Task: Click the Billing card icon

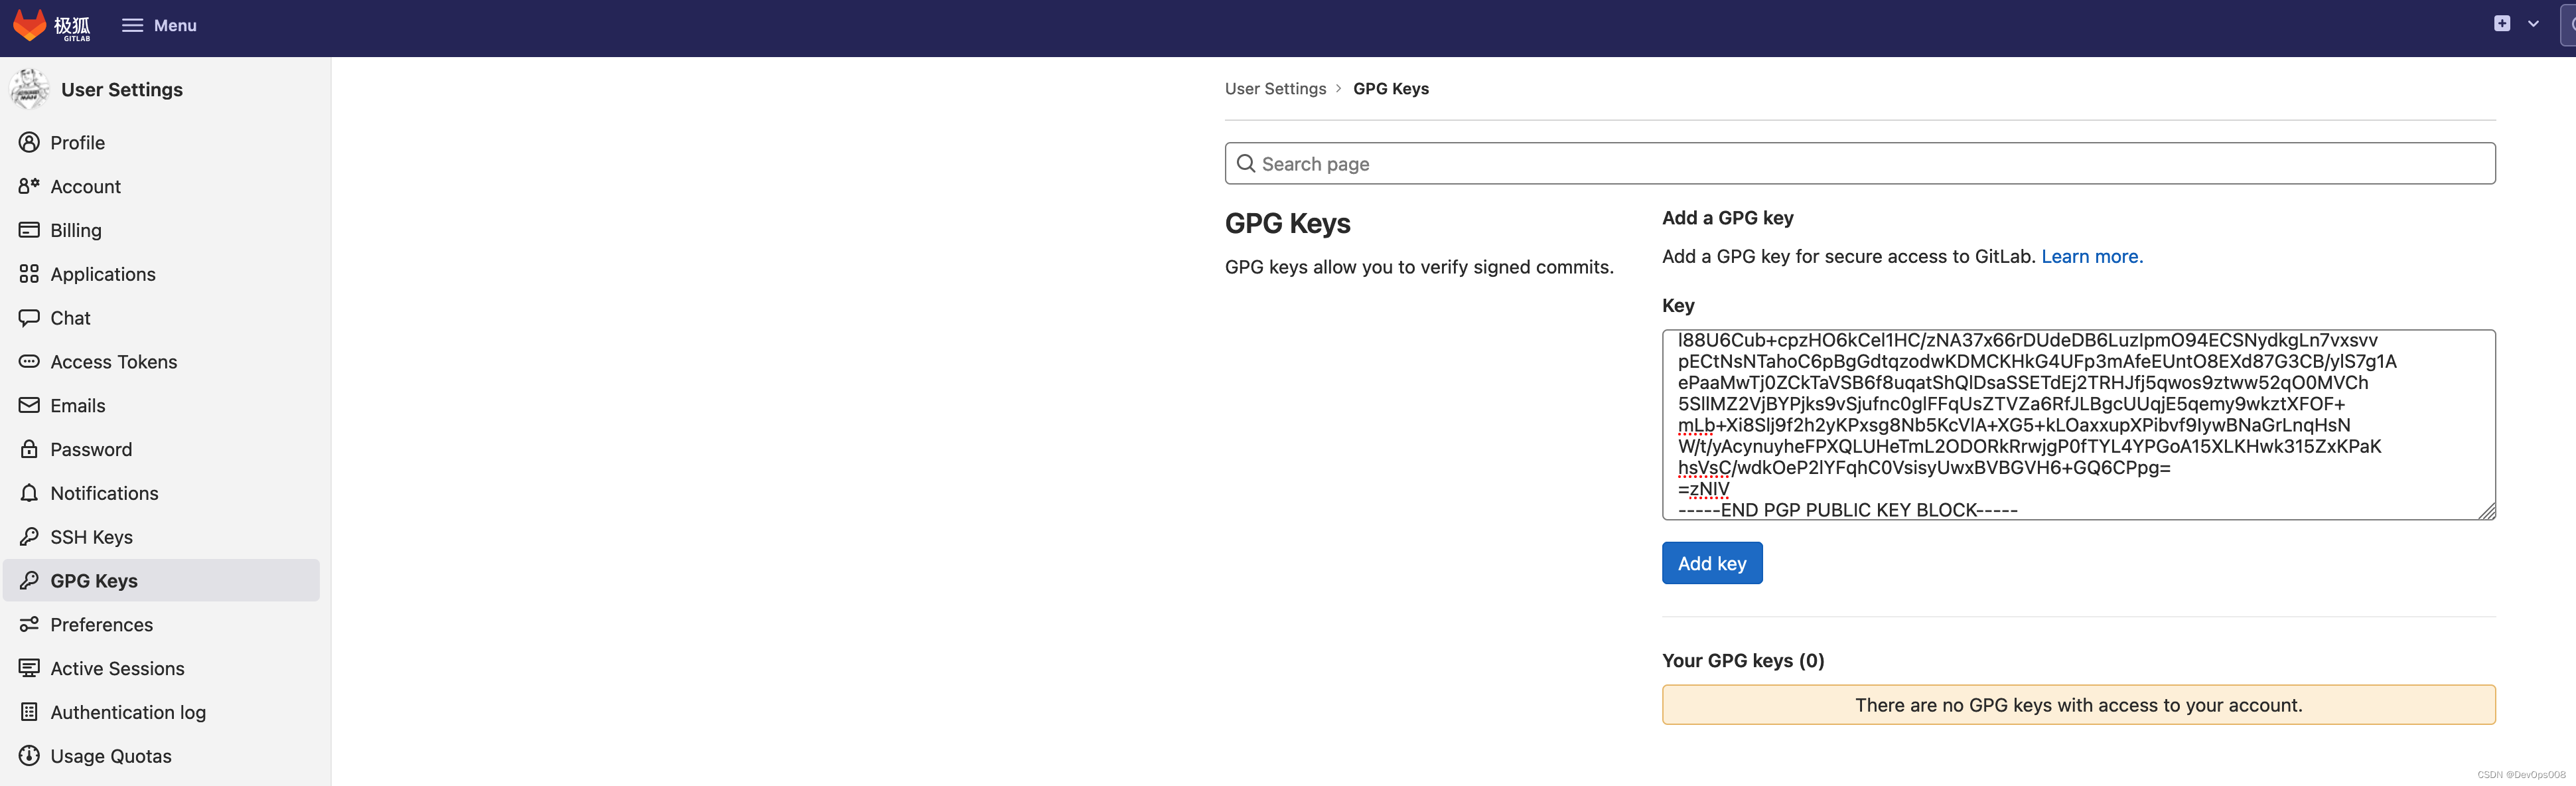Action: (x=29, y=230)
